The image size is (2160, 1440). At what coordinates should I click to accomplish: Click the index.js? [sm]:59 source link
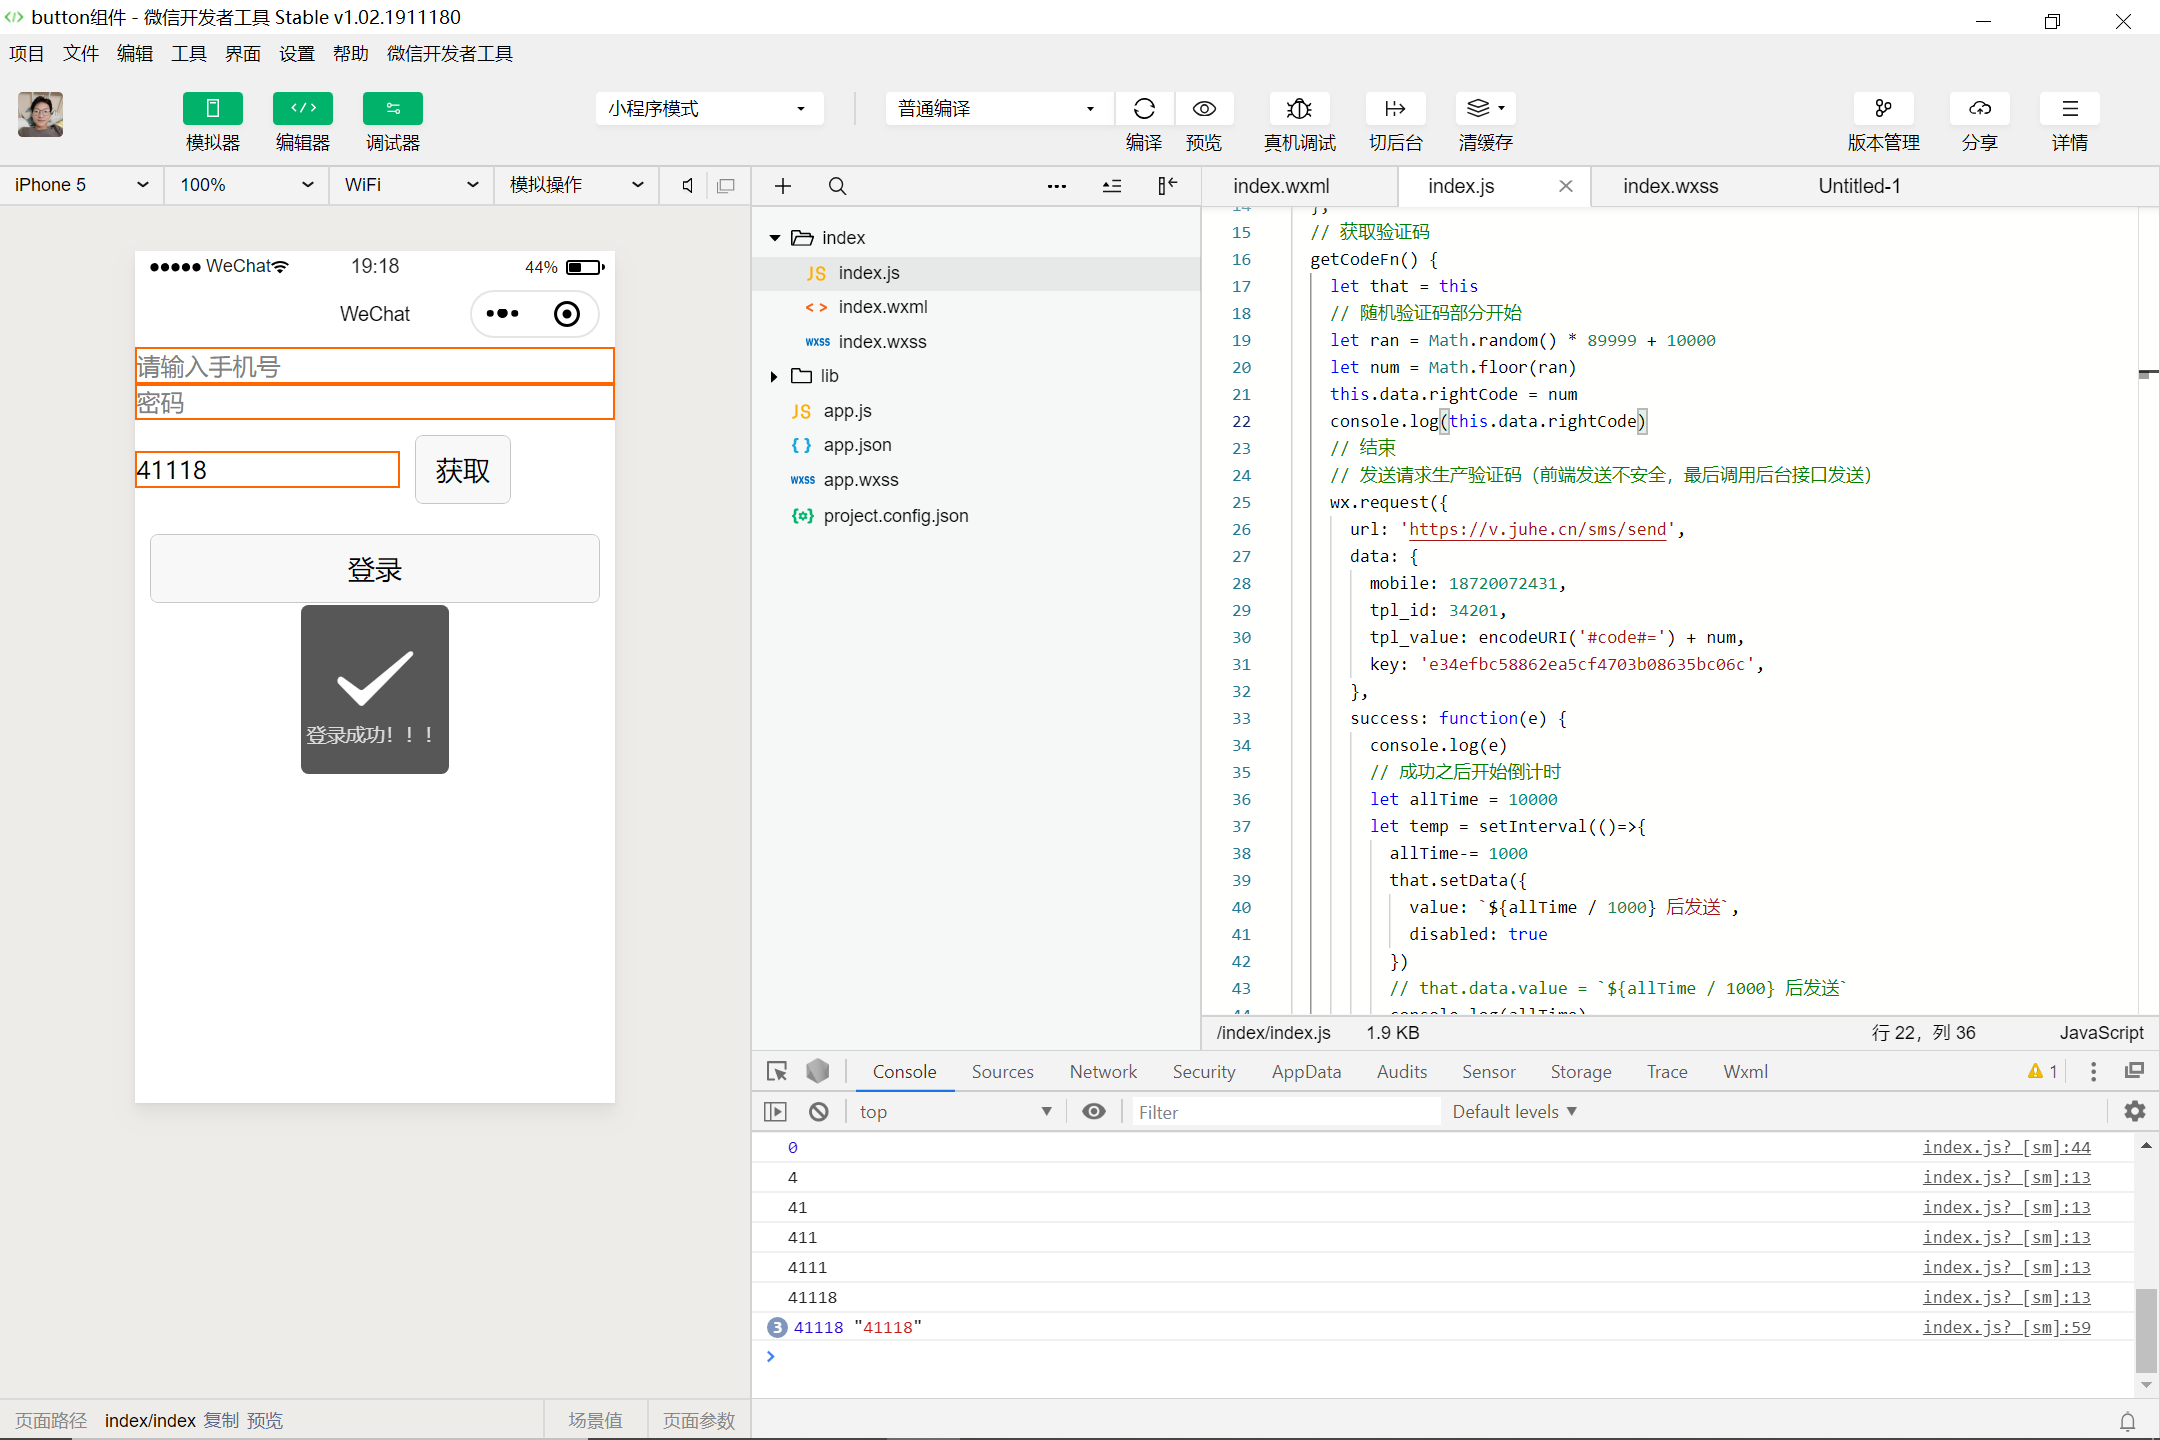click(2006, 1327)
